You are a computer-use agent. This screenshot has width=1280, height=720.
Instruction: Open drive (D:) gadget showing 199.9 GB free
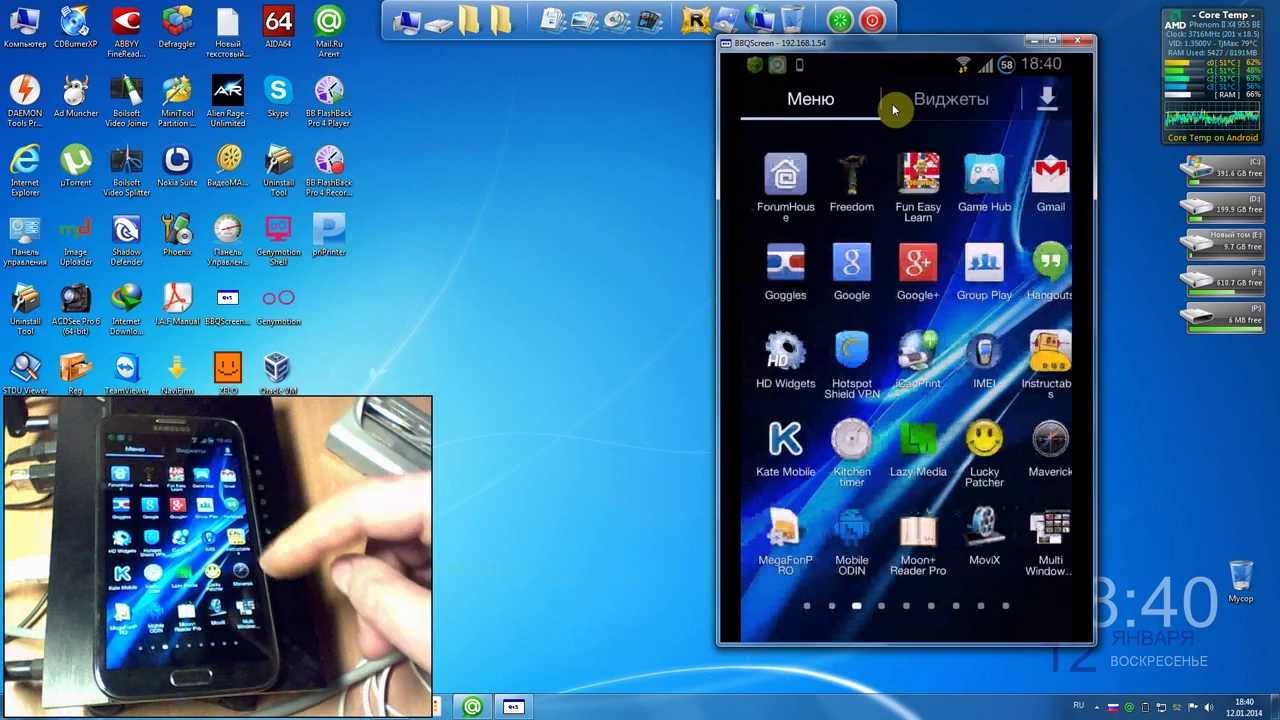coord(1224,208)
